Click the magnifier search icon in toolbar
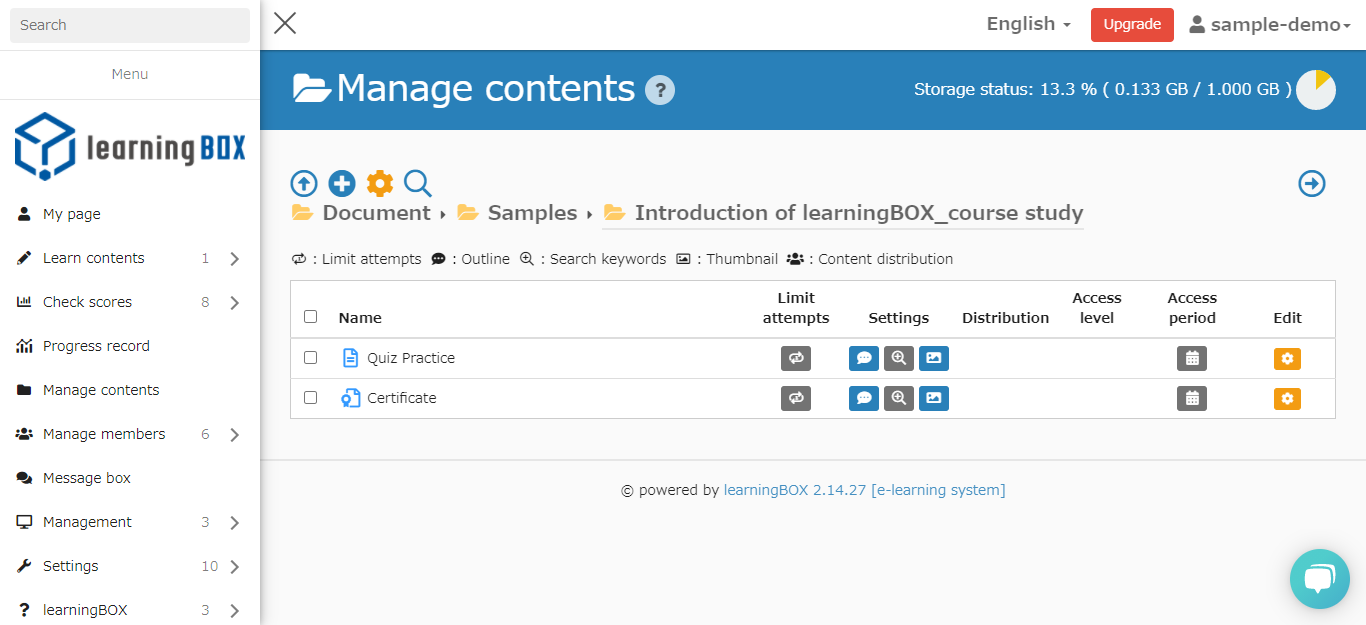 418,184
